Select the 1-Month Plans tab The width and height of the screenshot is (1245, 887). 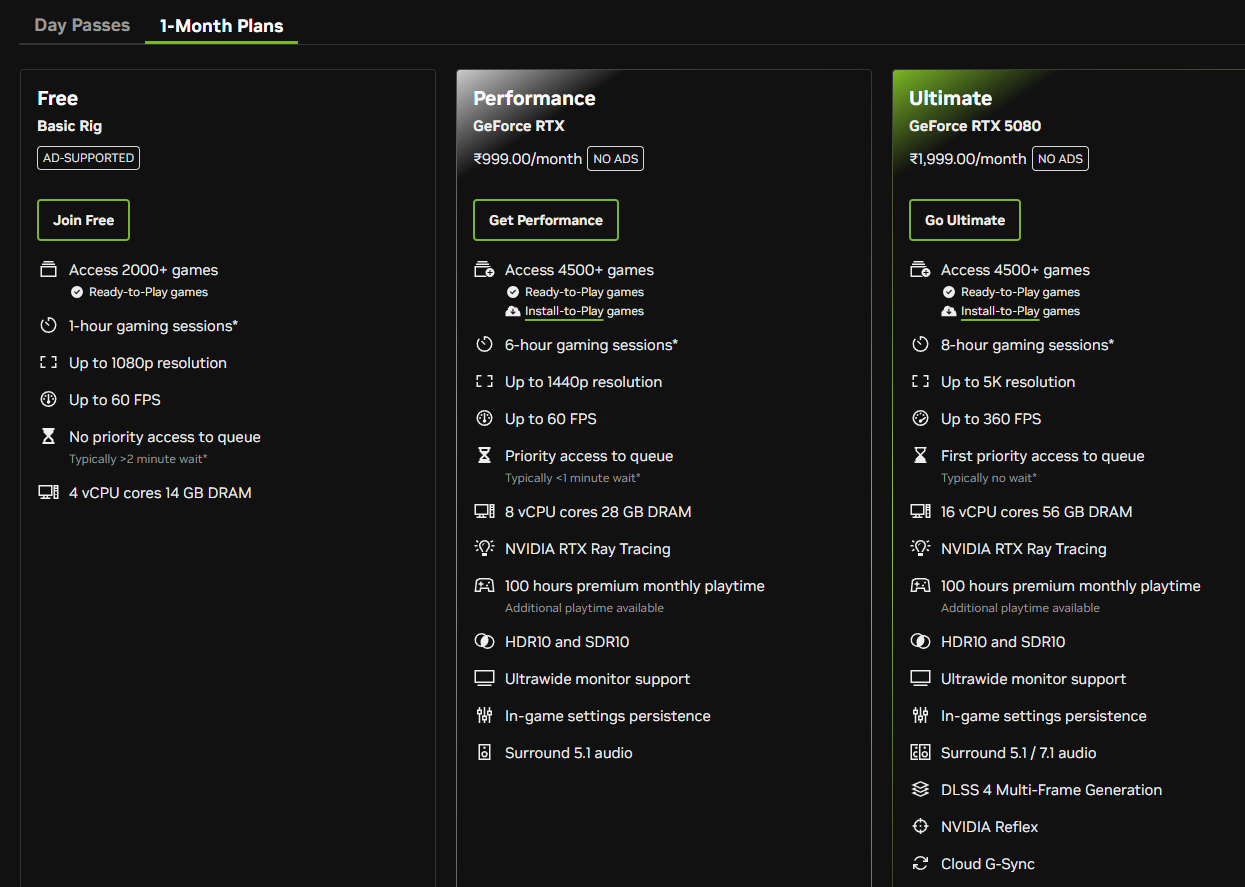tap(221, 26)
